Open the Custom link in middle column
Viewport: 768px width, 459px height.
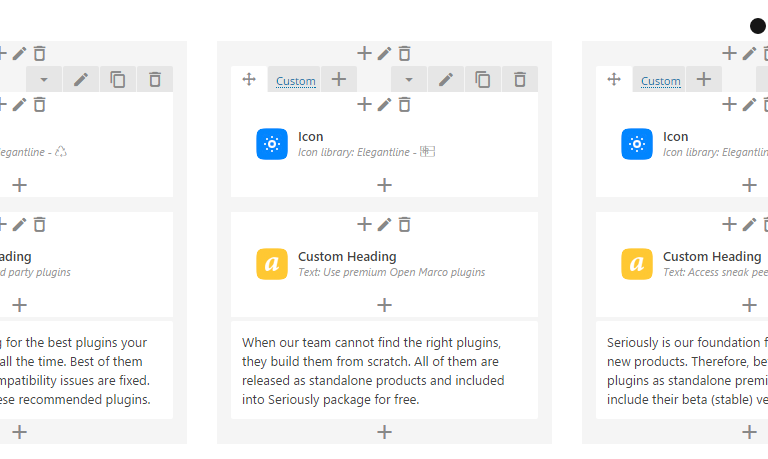pyautogui.click(x=295, y=81)
